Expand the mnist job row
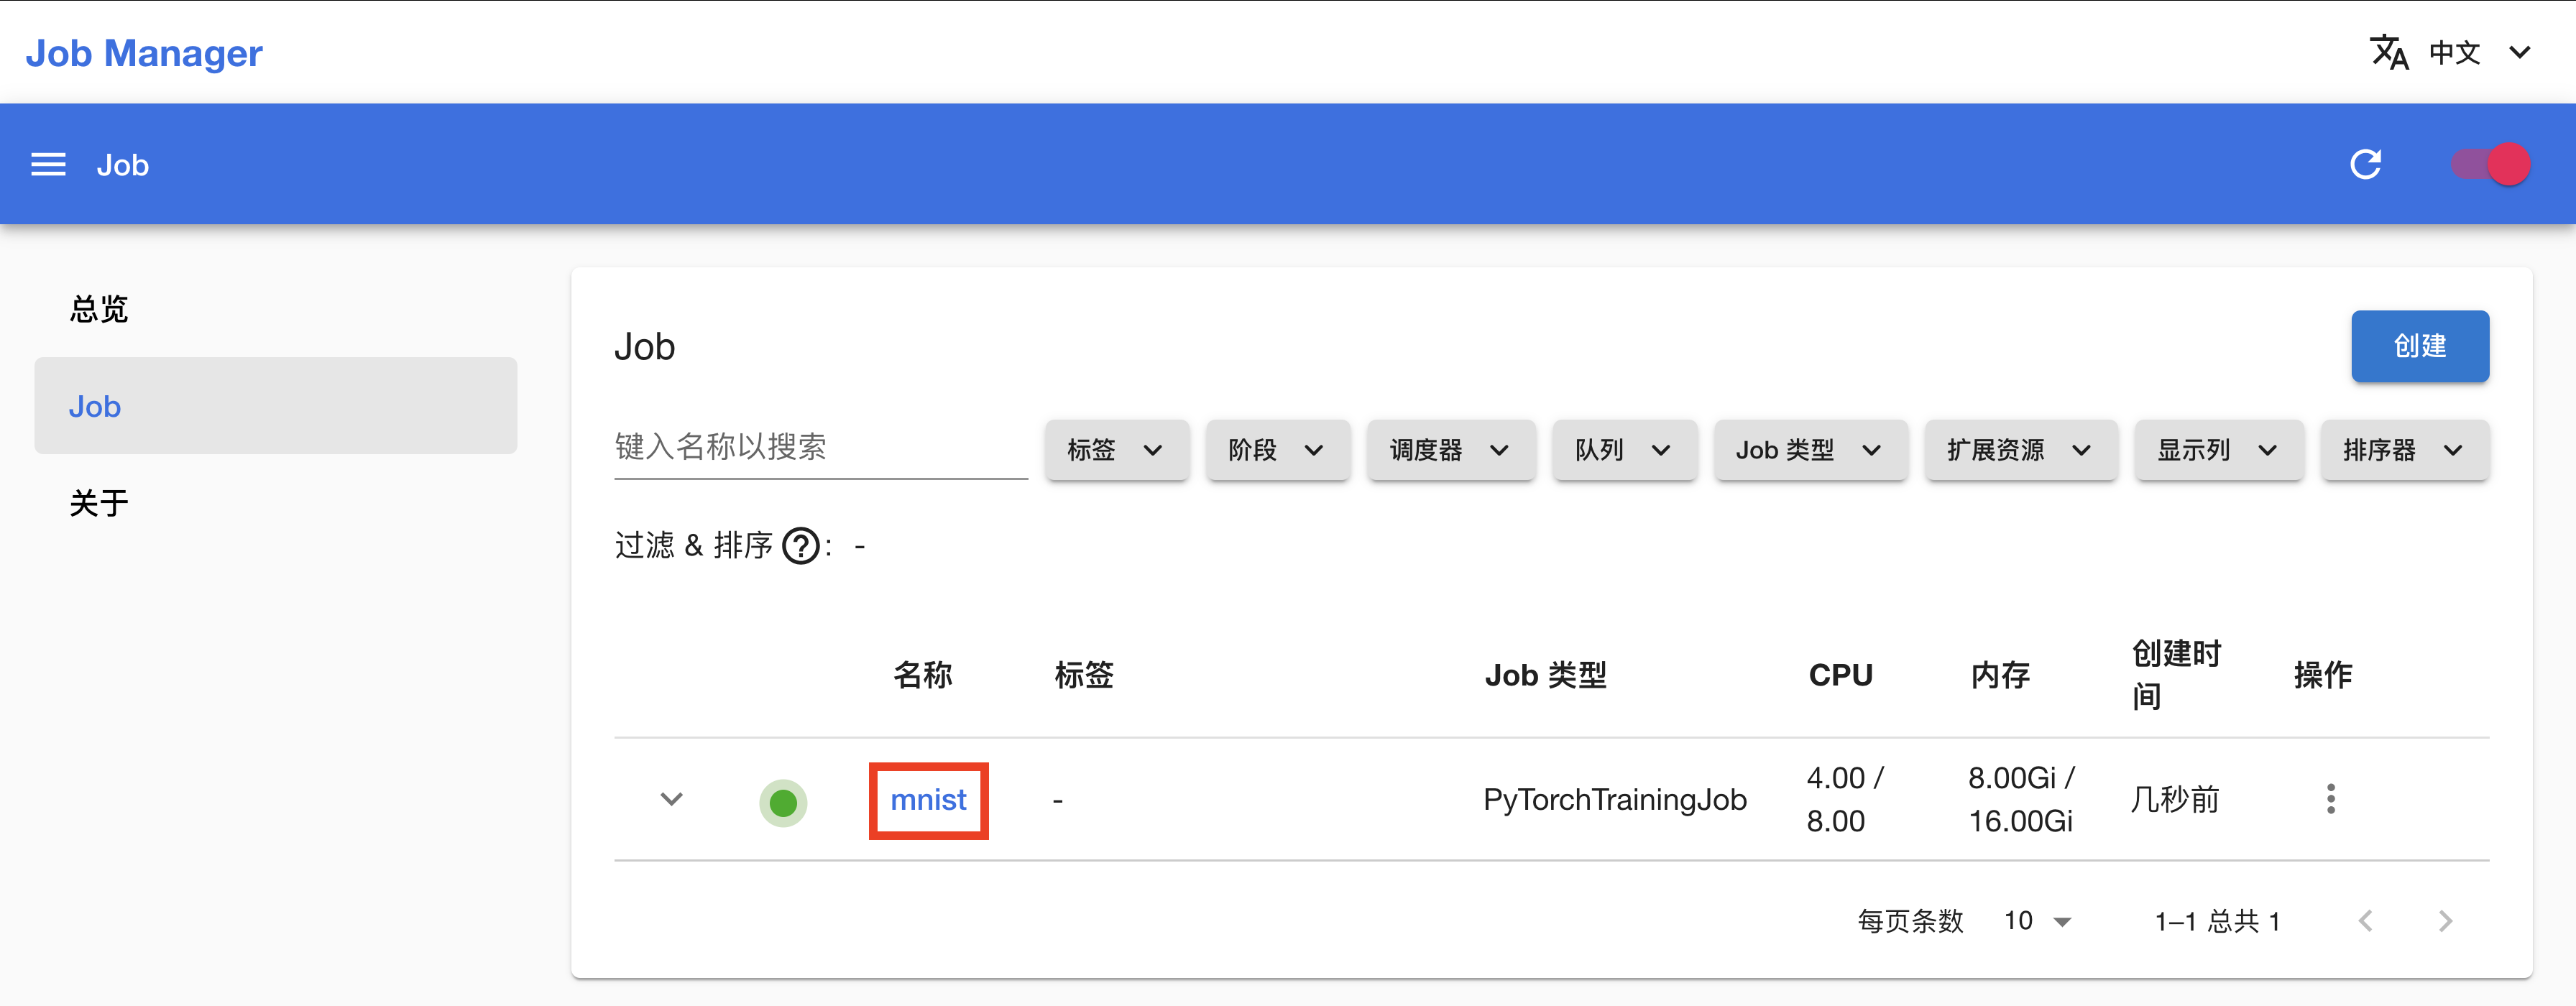Screen dimensions: 2576x1006 tap(671, 799)
